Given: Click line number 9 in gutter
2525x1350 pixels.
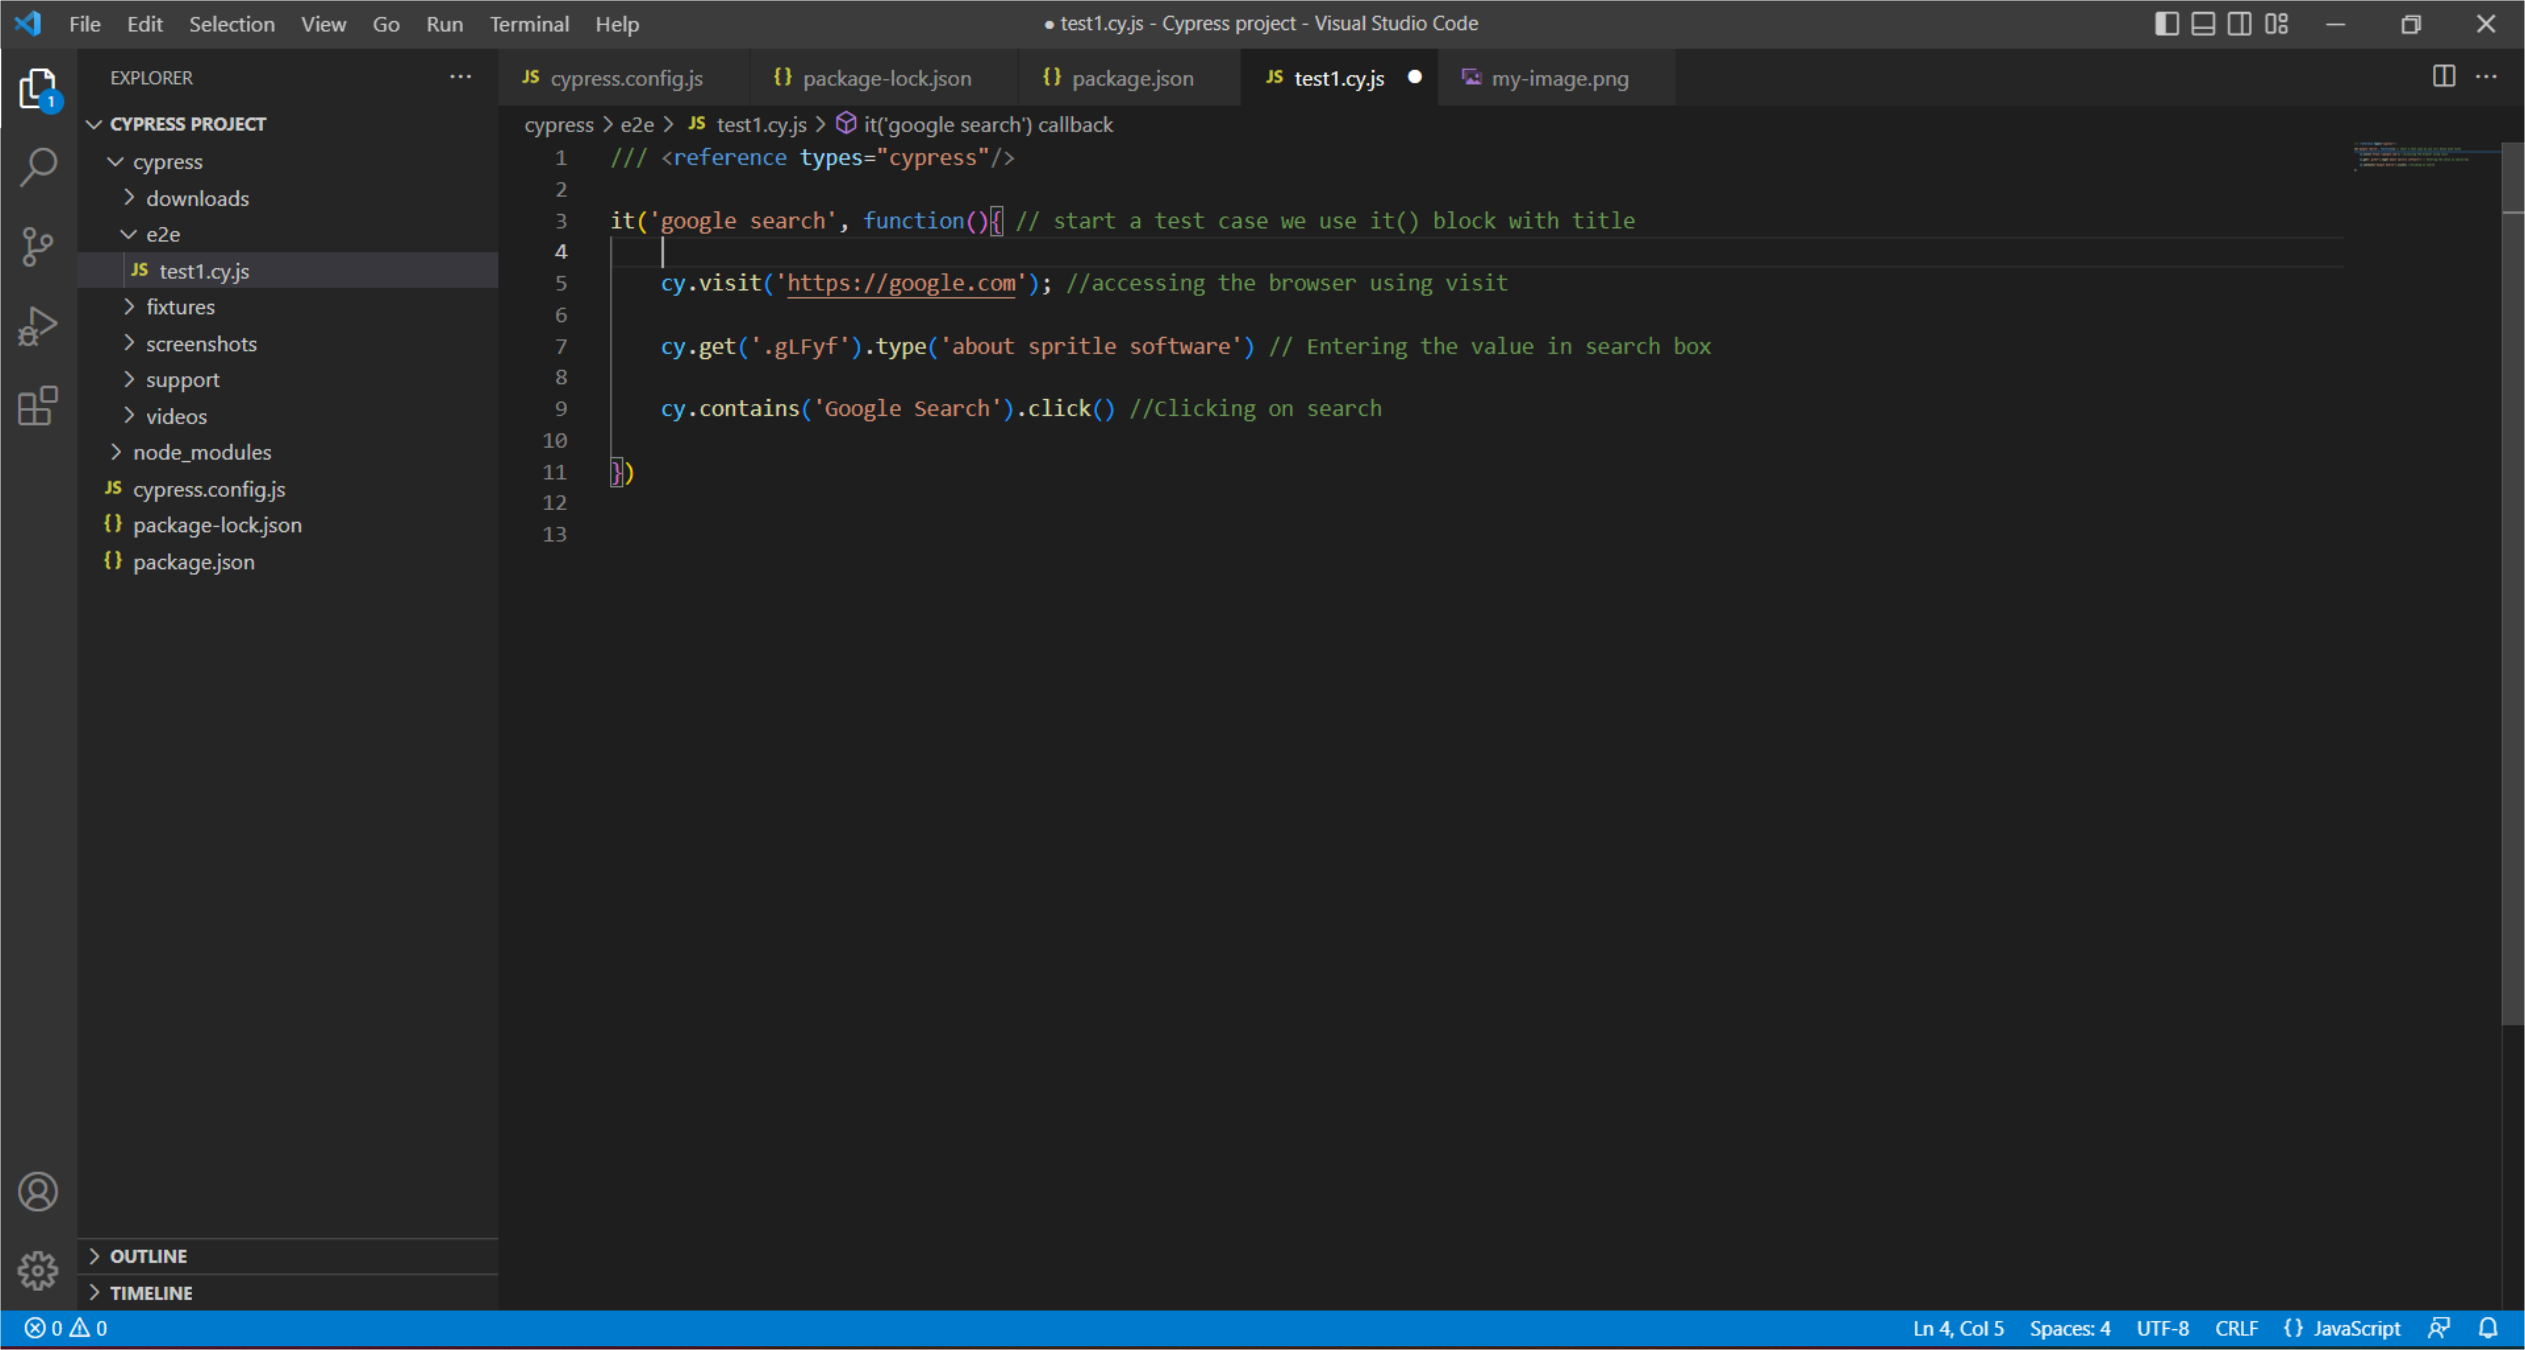Looking at the screenshot, I should pos(561,408).
